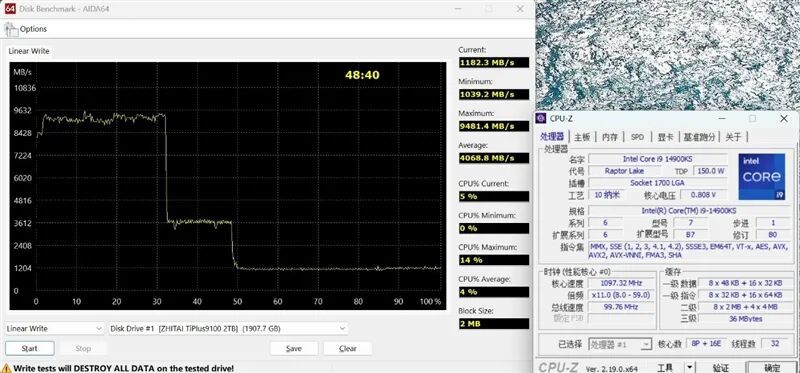Switch to the 内存 tab in CPU-Z
This screenshot has height=373, width=800.
point(610,137)
